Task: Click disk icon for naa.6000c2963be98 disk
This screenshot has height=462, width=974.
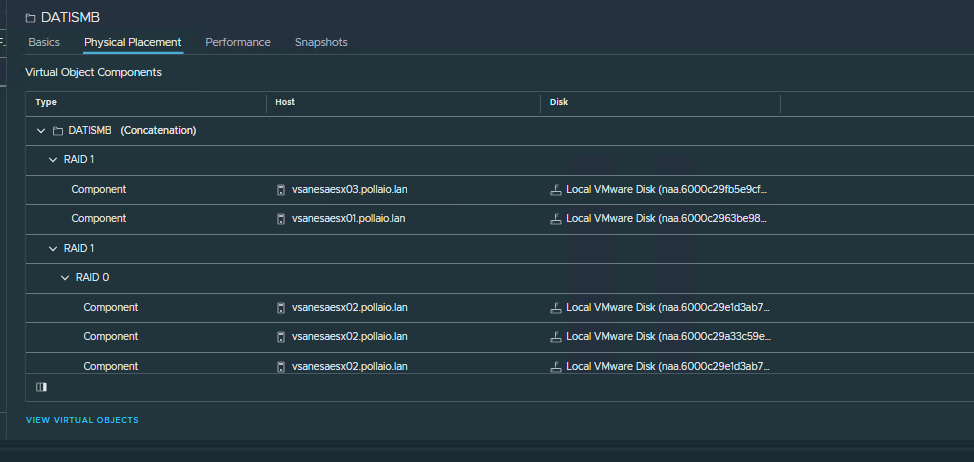Action: (556, 219)
